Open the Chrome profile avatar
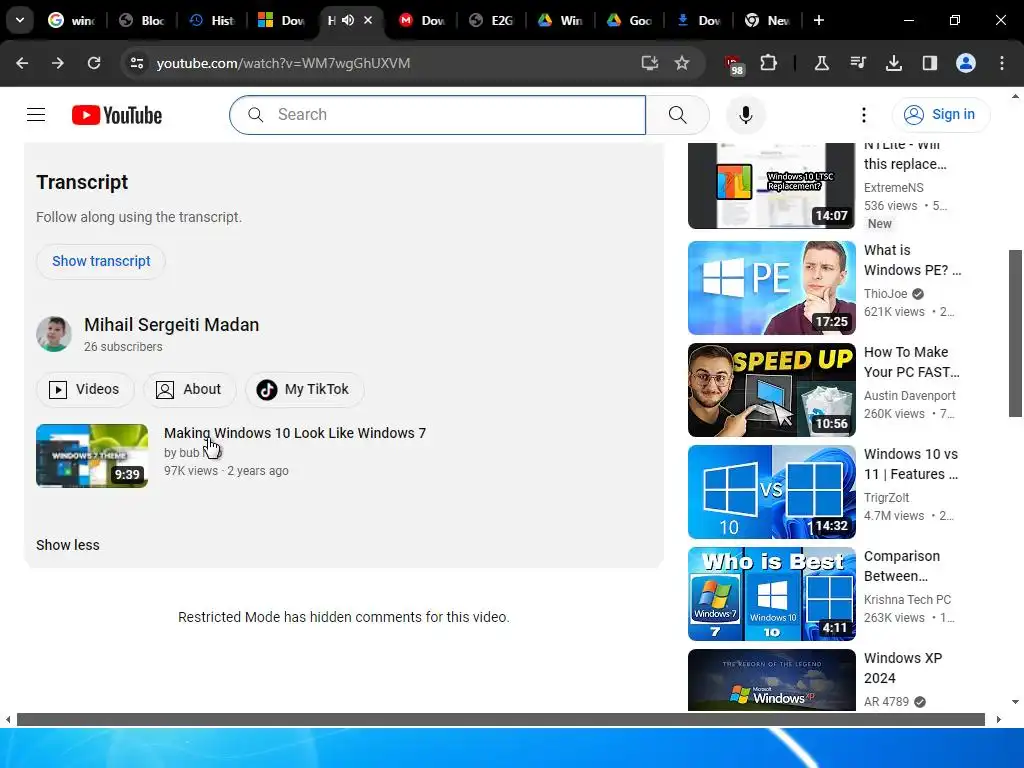 pos(966,63)
